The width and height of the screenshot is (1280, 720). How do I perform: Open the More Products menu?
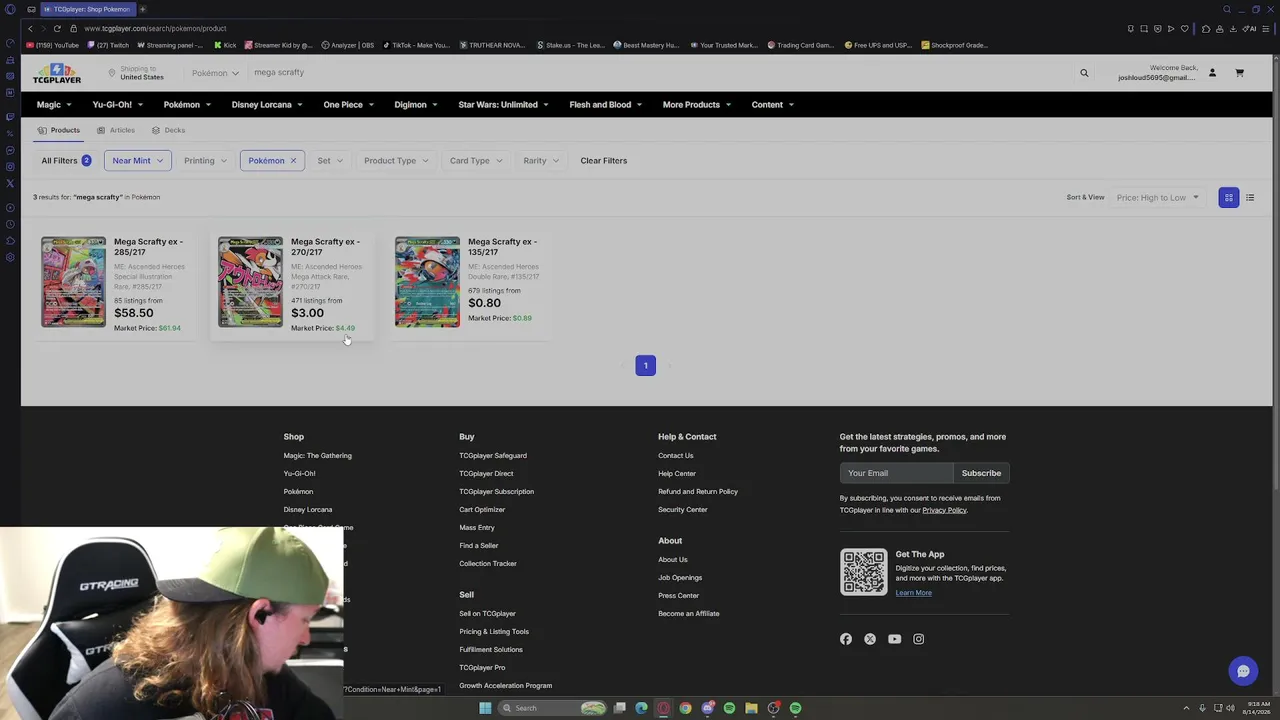pyautogui.click(x=697, y=104)
